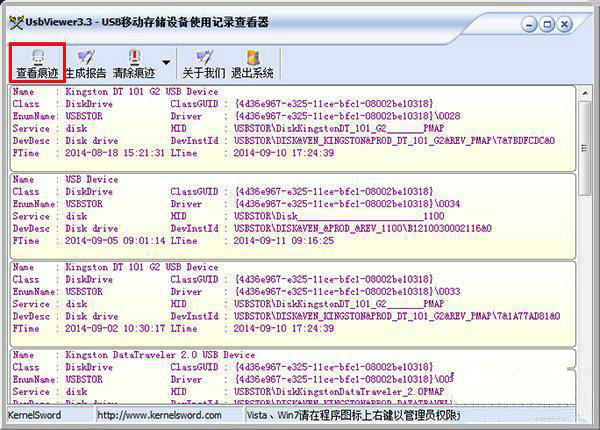Select the Kingston DataTraveler 2.0 USB Device name

point(160,355)
